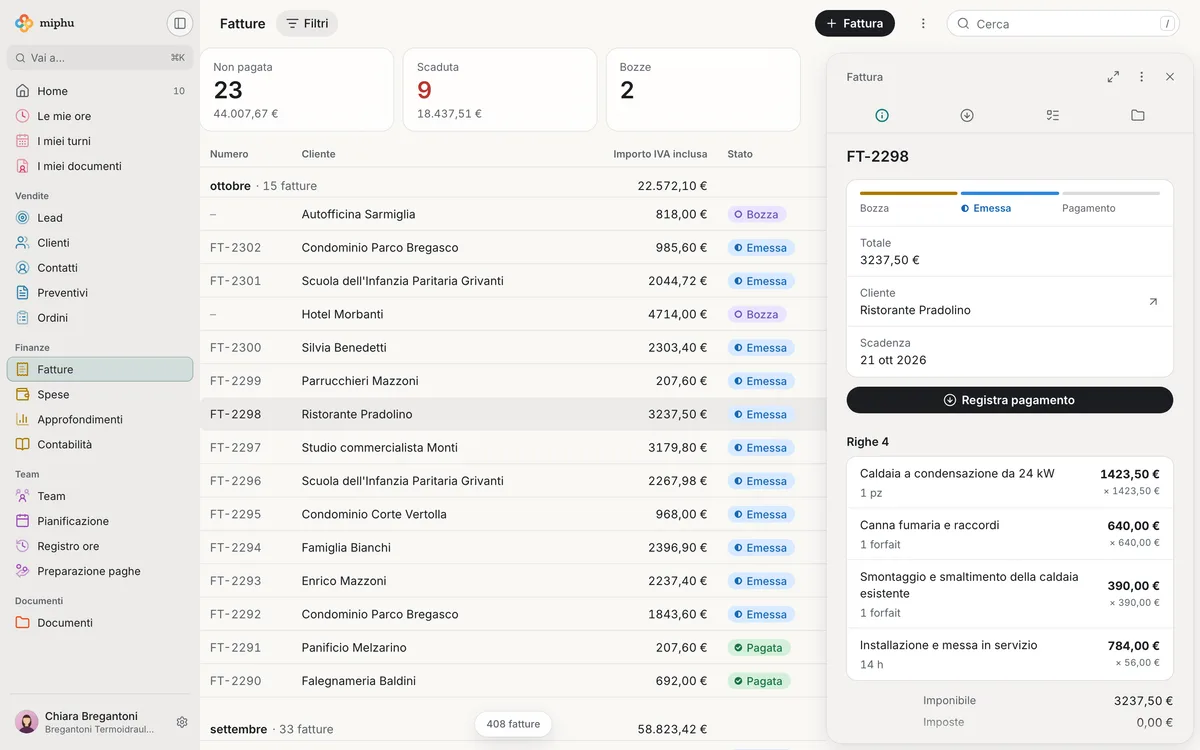1200x750 pixels.
Task: Sort by Cliente column header
Action: [318, 154]
